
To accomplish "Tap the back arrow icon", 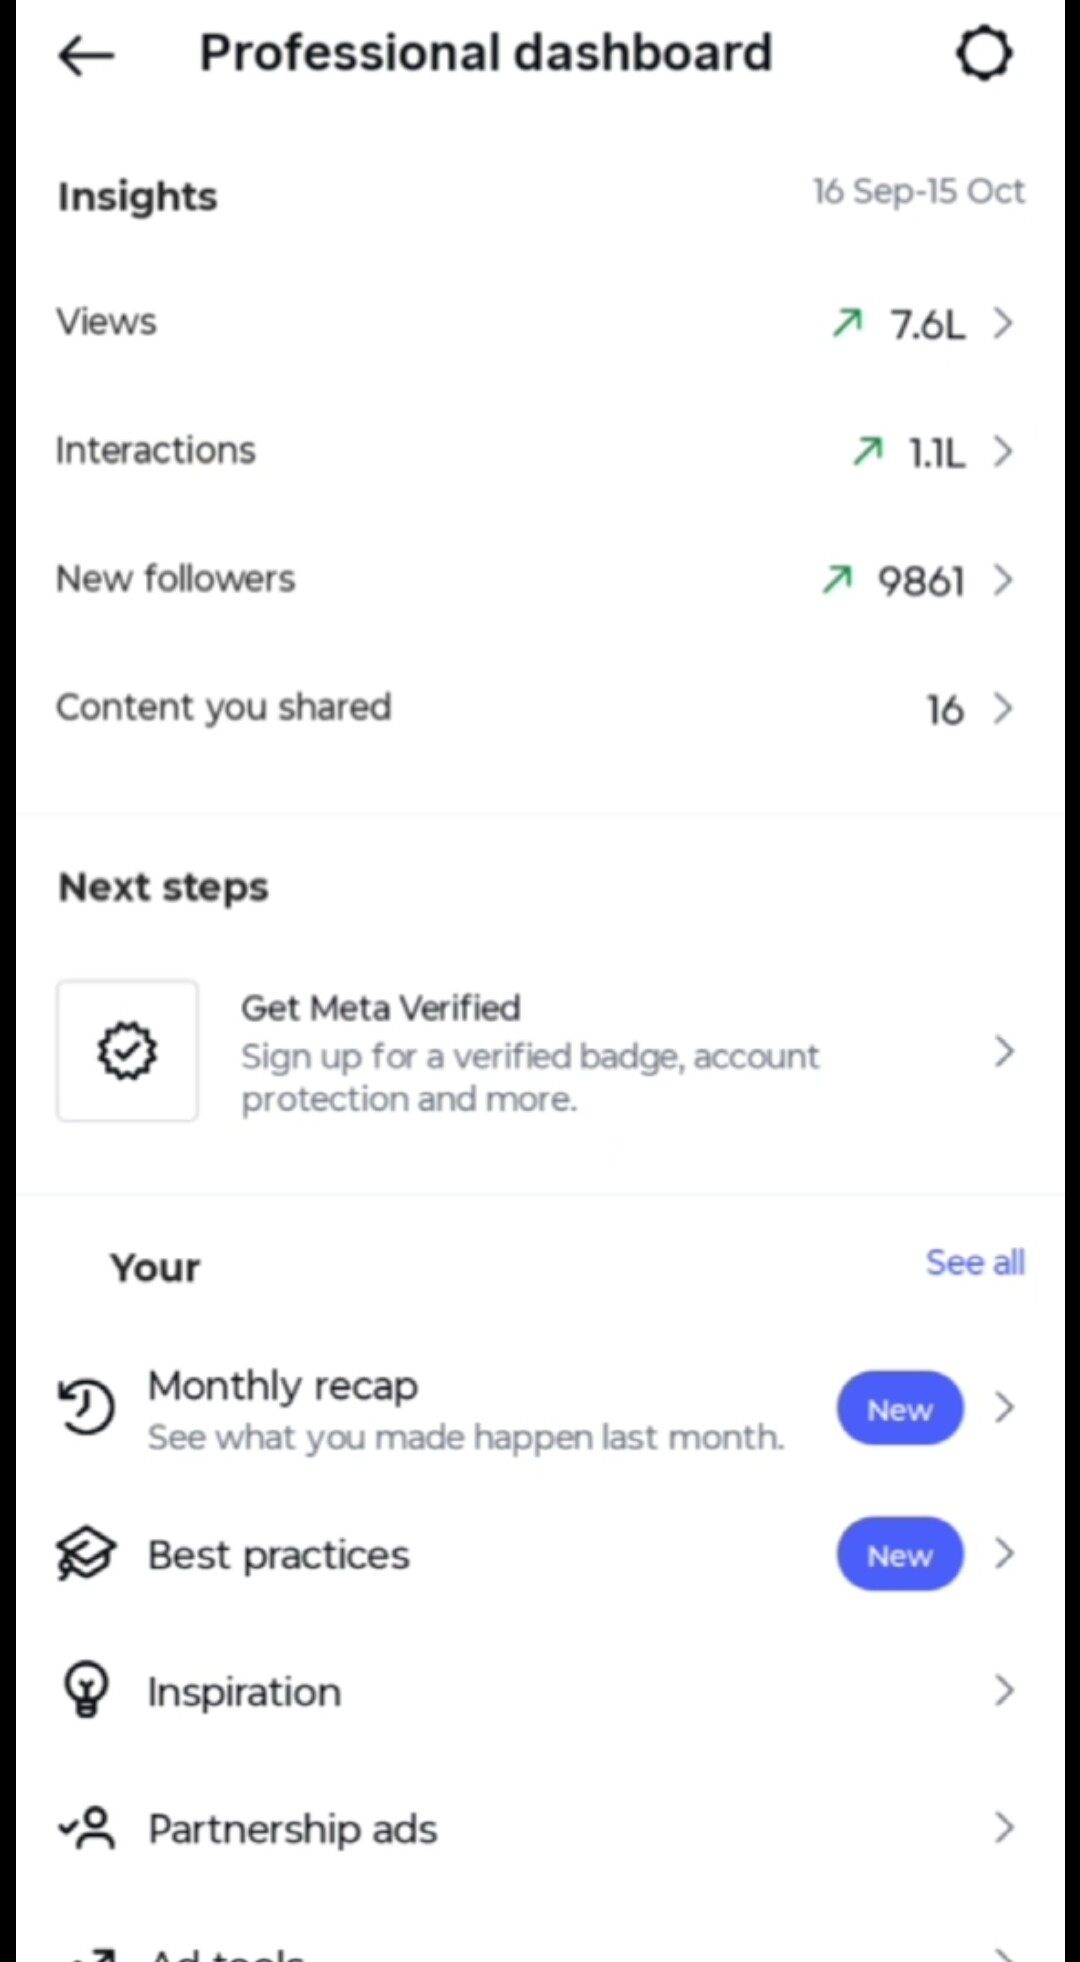I will coord(86,55).
